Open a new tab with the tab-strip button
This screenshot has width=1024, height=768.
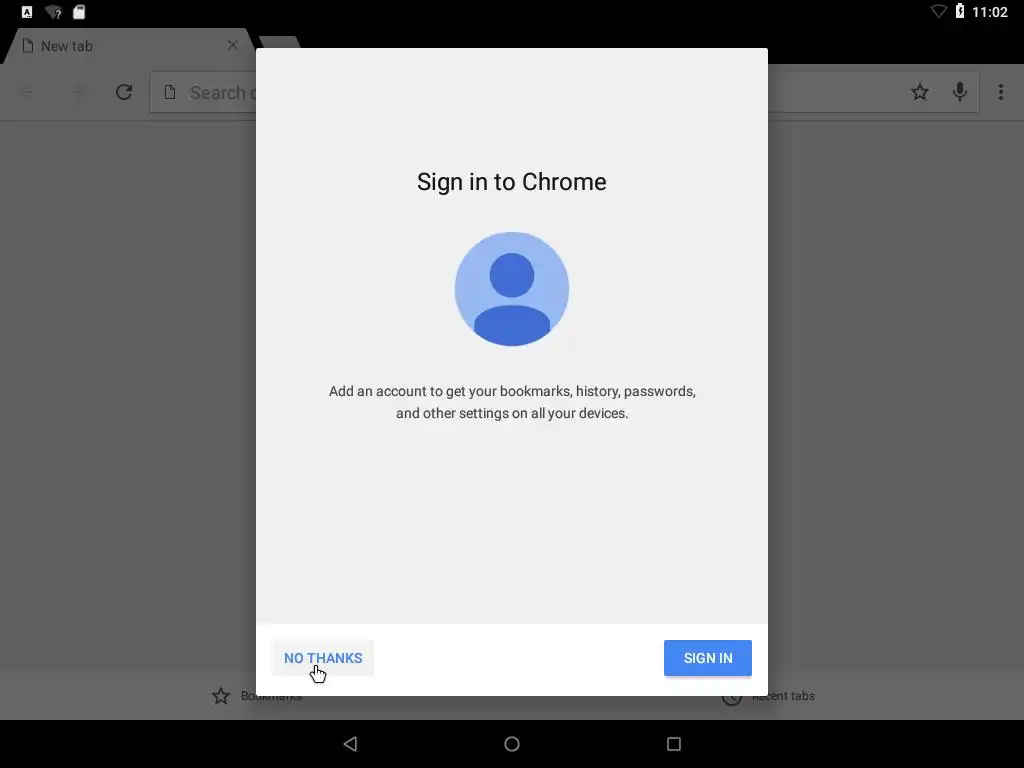click(280, 42)
